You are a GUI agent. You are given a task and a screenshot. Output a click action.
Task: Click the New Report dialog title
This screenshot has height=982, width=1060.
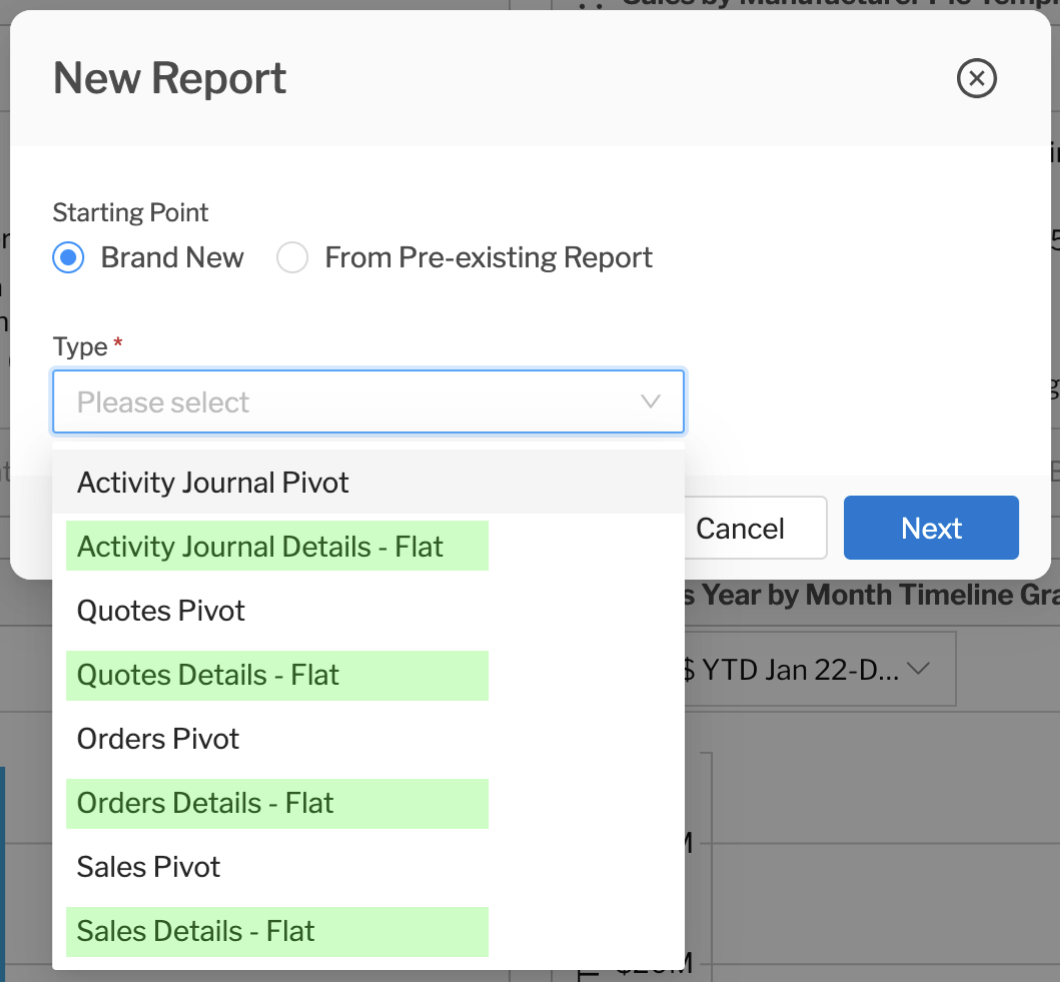click(x=170, y=78)
